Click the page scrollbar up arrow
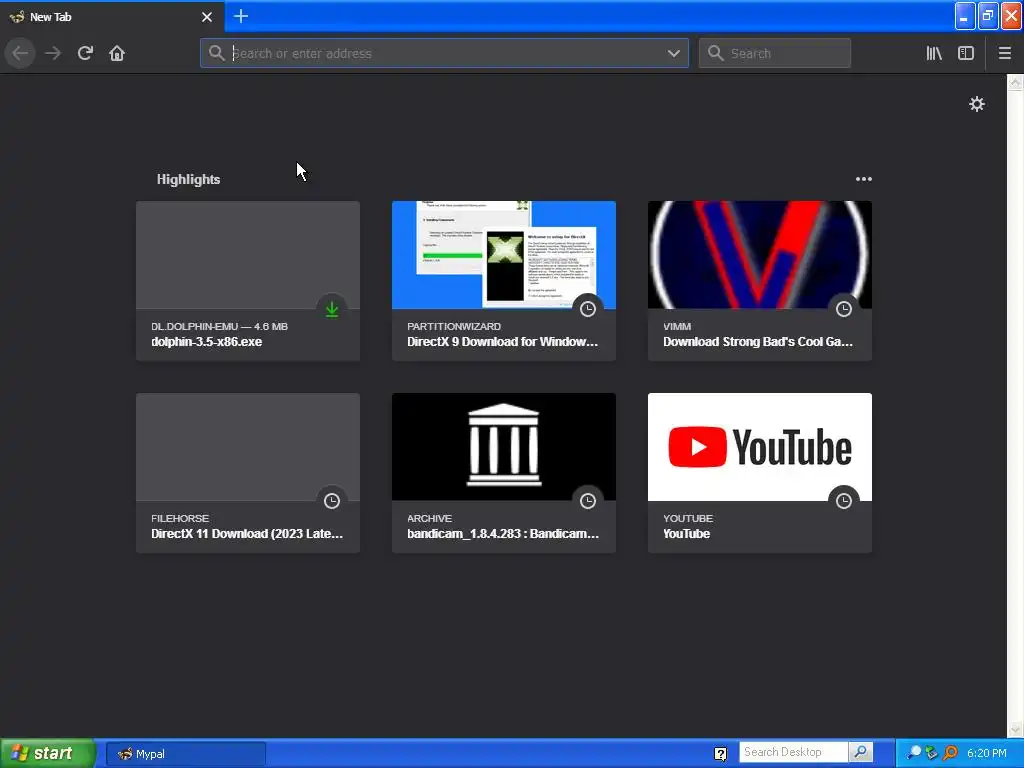1024x768 pixels. coord(1016,82)
